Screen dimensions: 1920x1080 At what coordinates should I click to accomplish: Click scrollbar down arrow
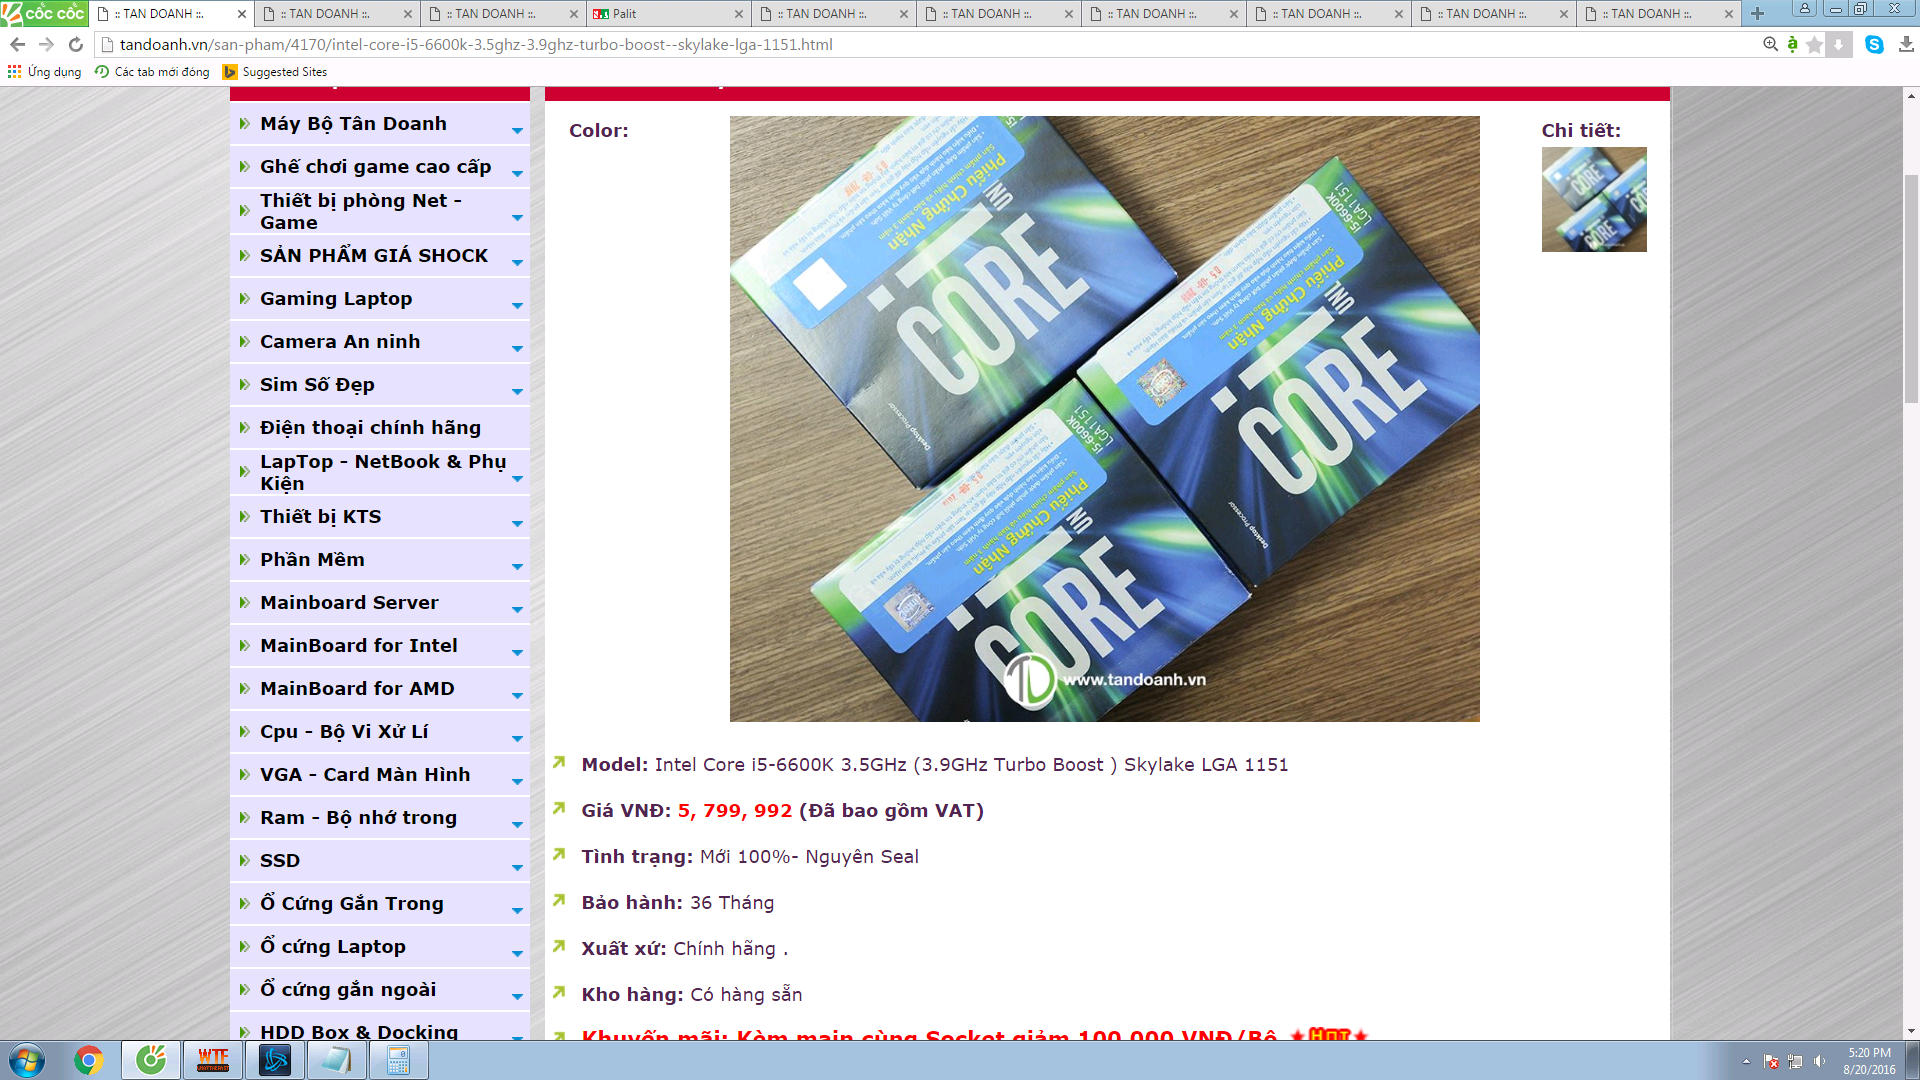tap(1911, 1031)
